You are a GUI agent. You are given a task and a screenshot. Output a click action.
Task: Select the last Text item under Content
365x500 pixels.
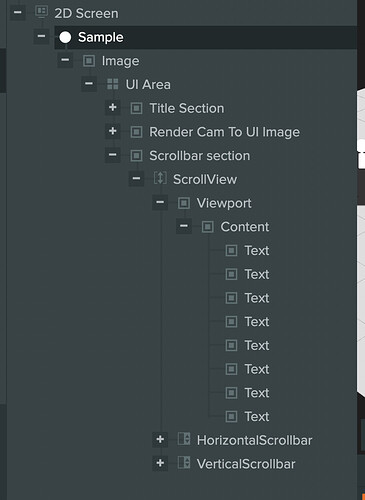point(257,417)
